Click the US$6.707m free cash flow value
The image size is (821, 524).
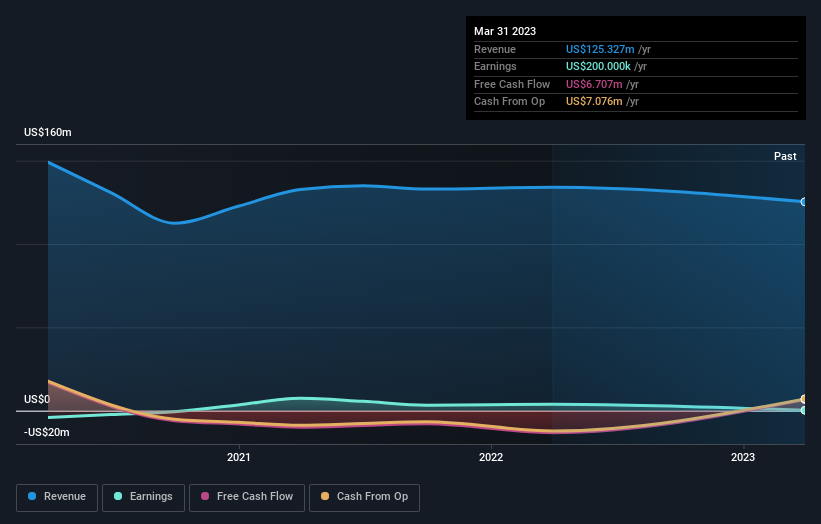594,84
